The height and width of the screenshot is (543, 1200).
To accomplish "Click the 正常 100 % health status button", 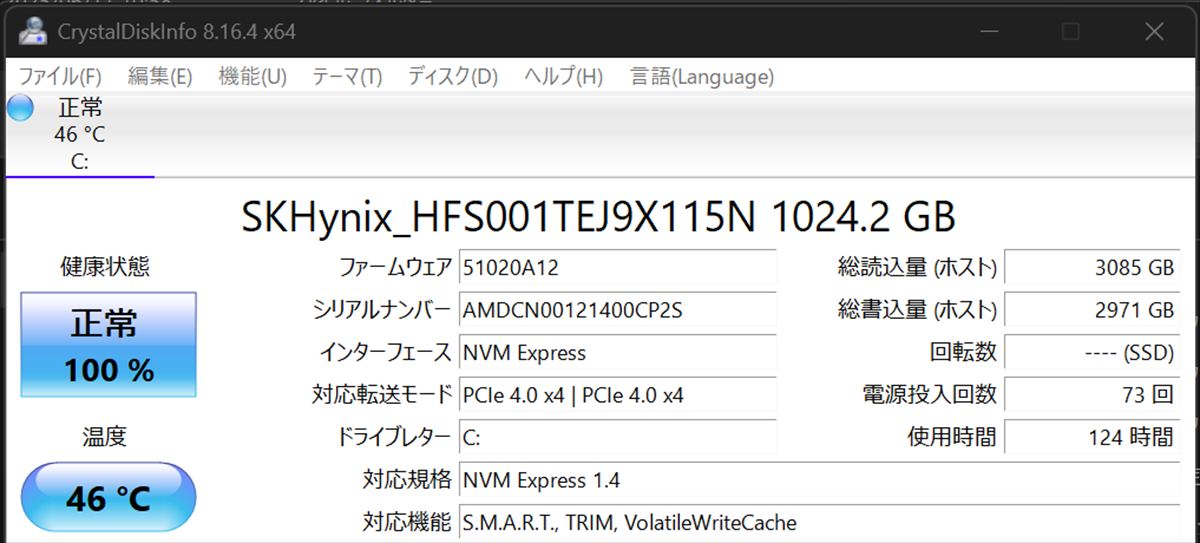I will click(x=109, y=345).
